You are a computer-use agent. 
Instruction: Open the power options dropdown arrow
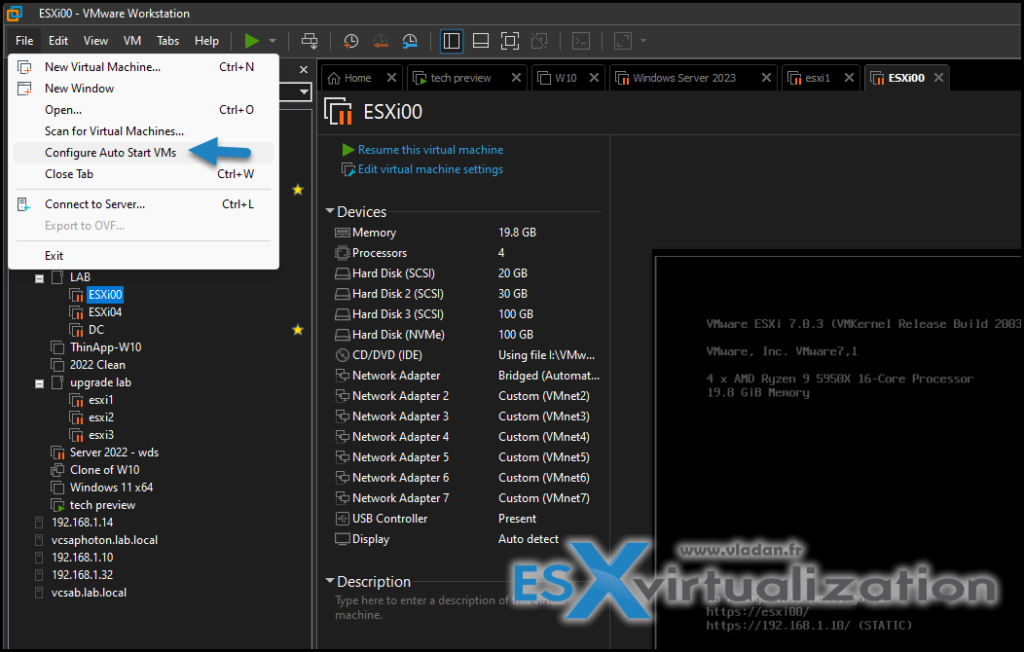tap(272, 41)
